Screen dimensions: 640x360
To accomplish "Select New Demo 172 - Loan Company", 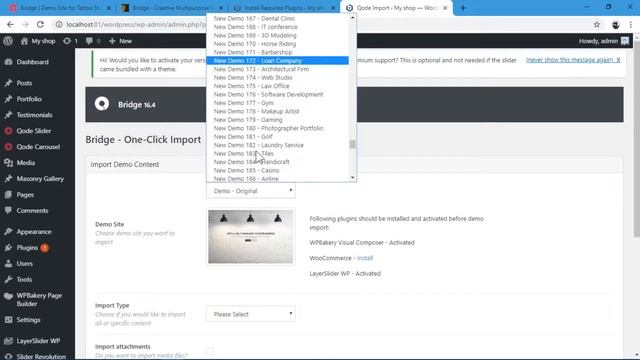I will click(x=278, y=60).
